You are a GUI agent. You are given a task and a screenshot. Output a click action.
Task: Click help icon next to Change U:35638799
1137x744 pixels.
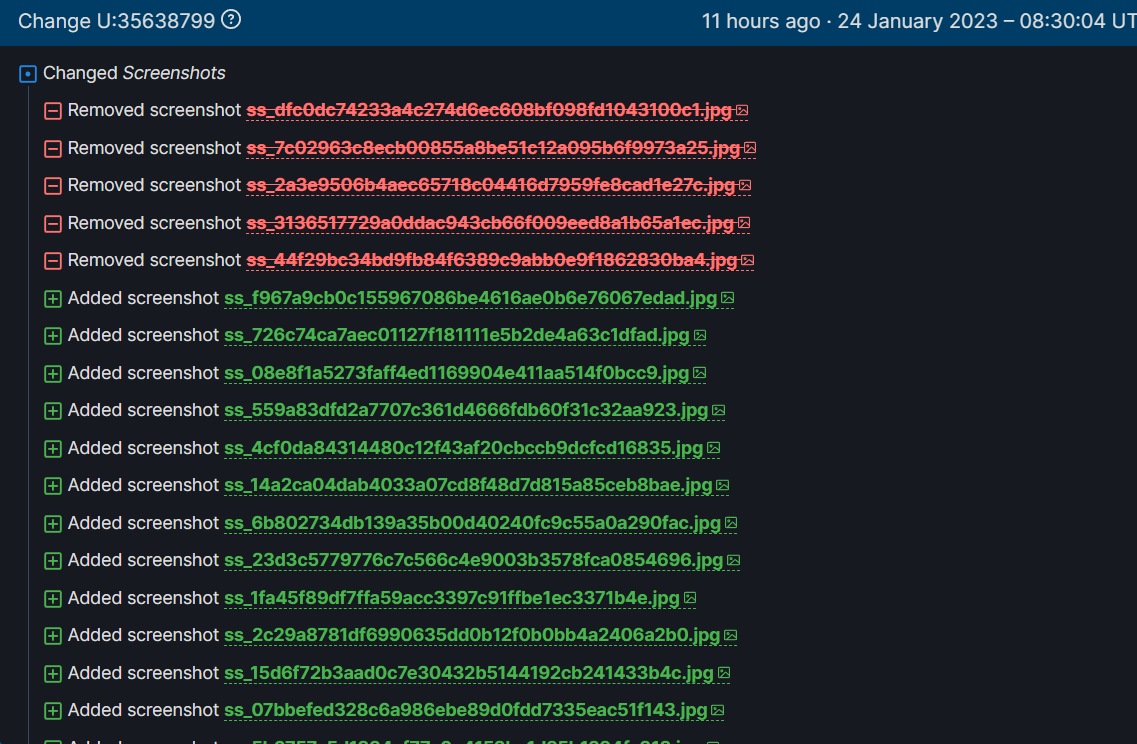231,20
